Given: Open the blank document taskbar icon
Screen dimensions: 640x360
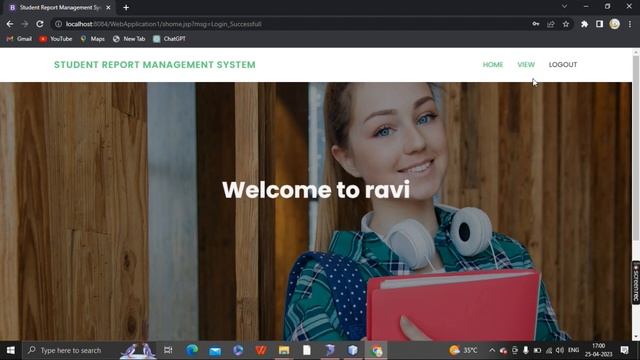Looking at the screenshot, I should [307, 350].
